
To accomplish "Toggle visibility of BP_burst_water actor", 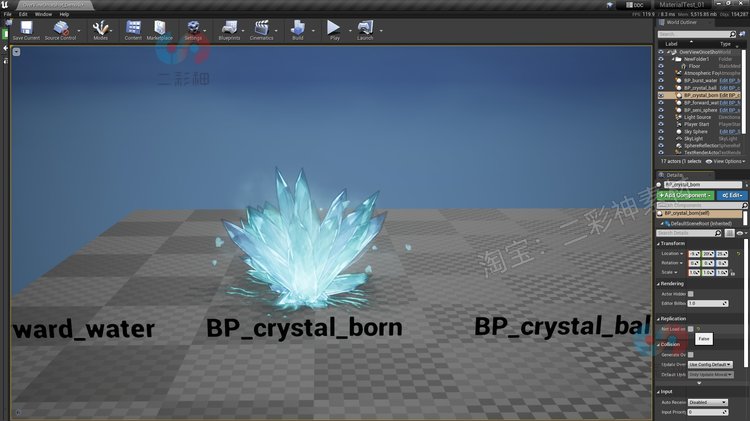I will tap(661, 80).
